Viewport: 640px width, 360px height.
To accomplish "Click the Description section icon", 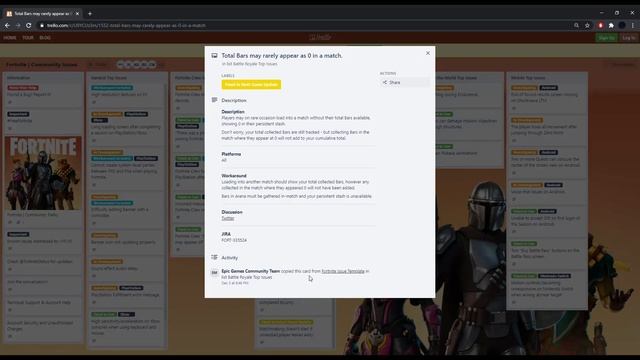I will [x=214, y=100].
